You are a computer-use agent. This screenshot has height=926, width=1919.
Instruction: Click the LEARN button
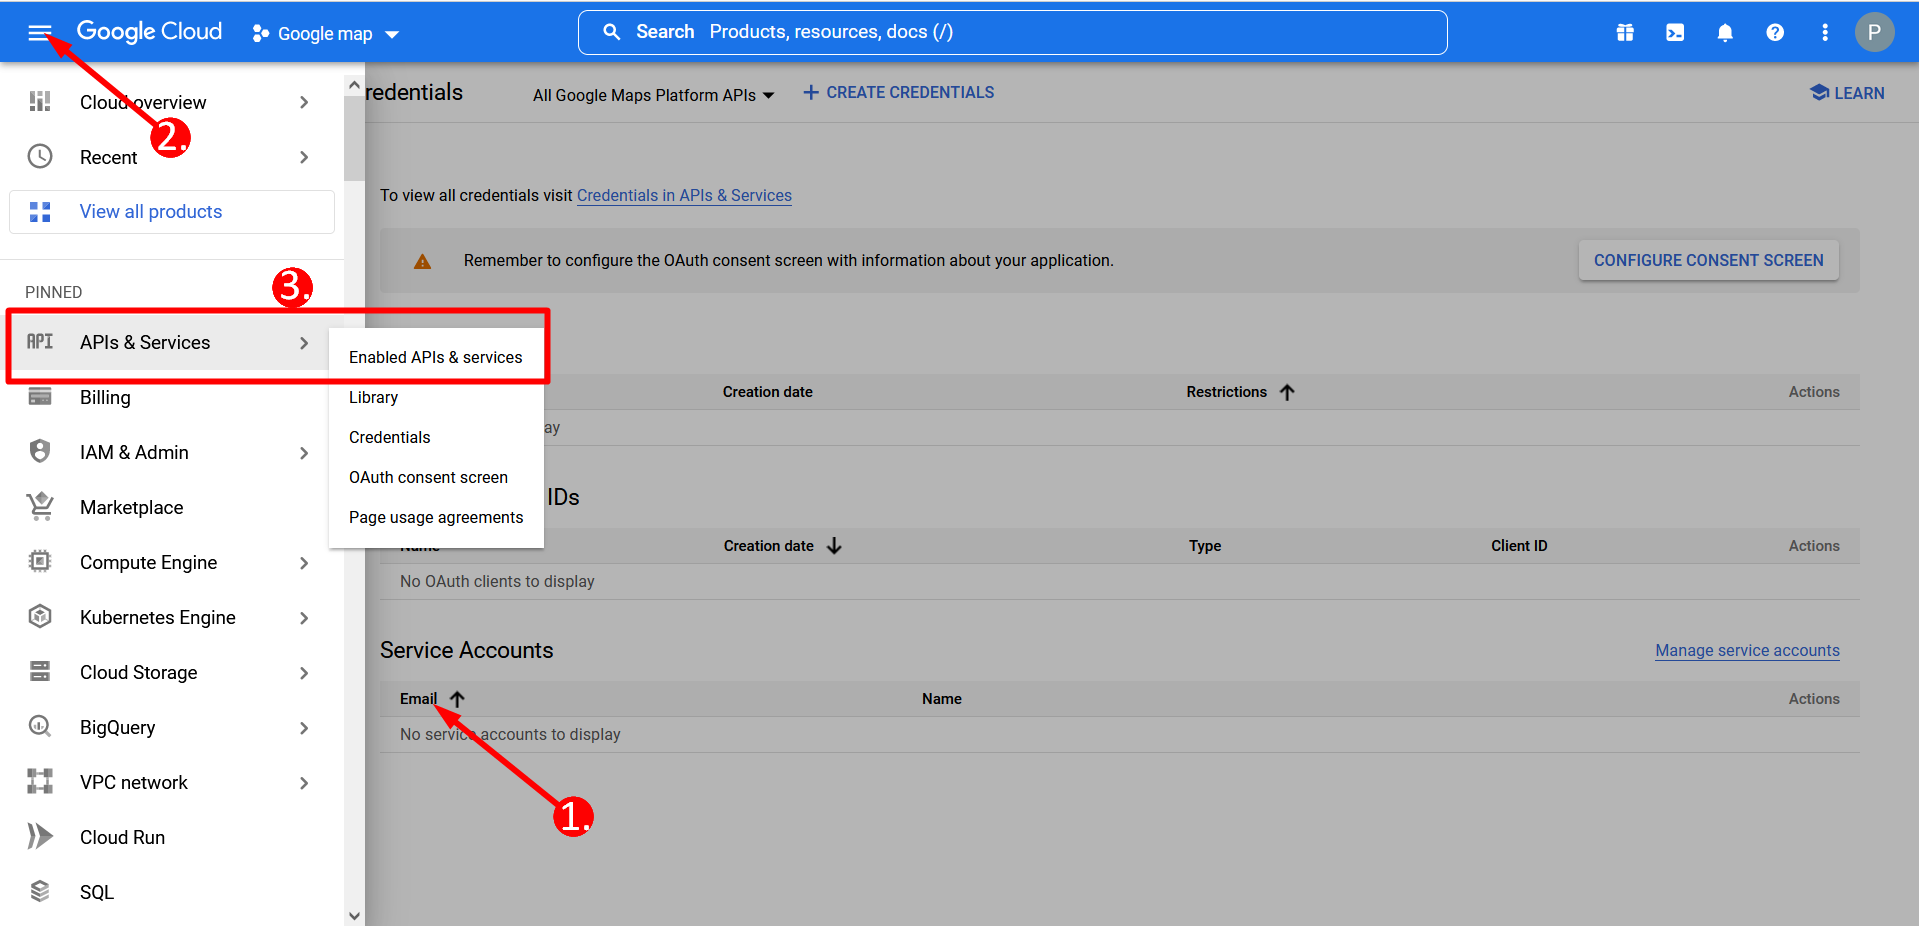1847,93
